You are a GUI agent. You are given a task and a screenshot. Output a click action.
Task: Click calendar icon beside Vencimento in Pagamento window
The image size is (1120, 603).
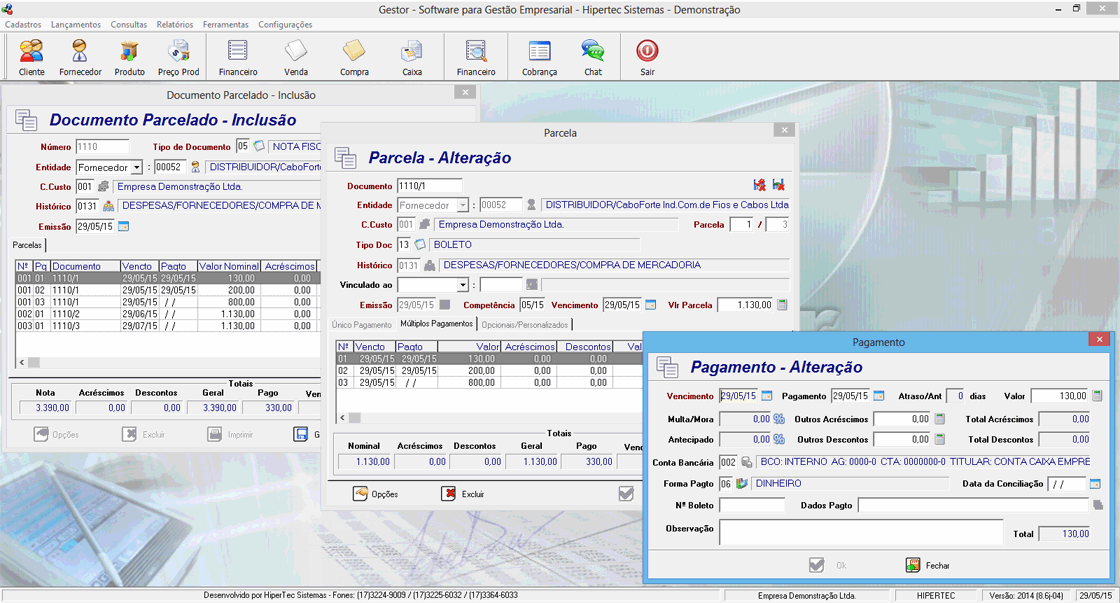point(766,395)
